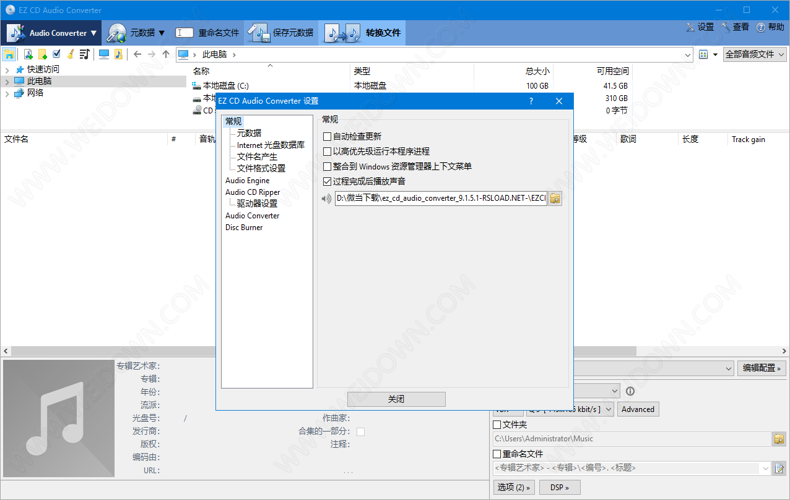Open the 查看 view menu
This screenshot has height=500, width=790.
click(x=735, y=27)
